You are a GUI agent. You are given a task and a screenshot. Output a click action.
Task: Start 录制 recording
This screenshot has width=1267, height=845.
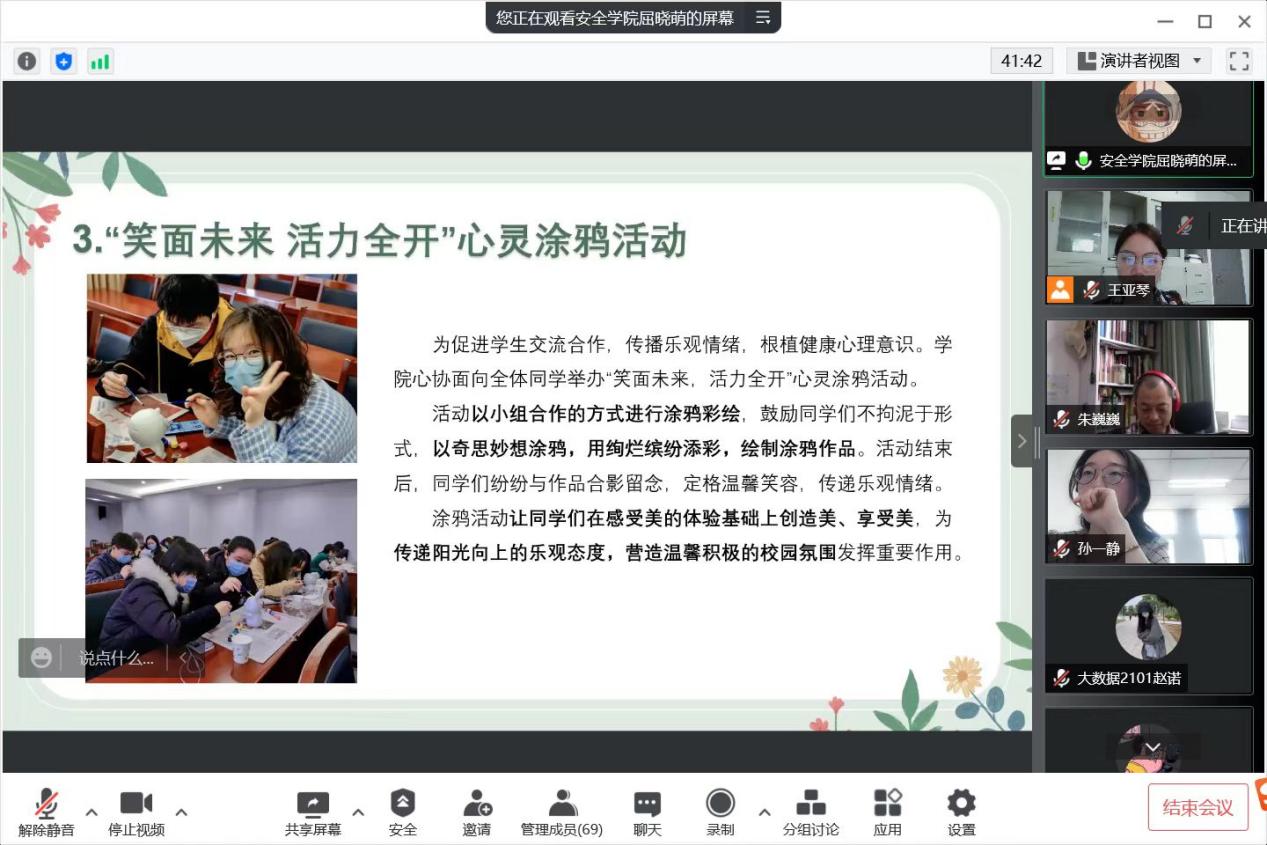(720, 813)
